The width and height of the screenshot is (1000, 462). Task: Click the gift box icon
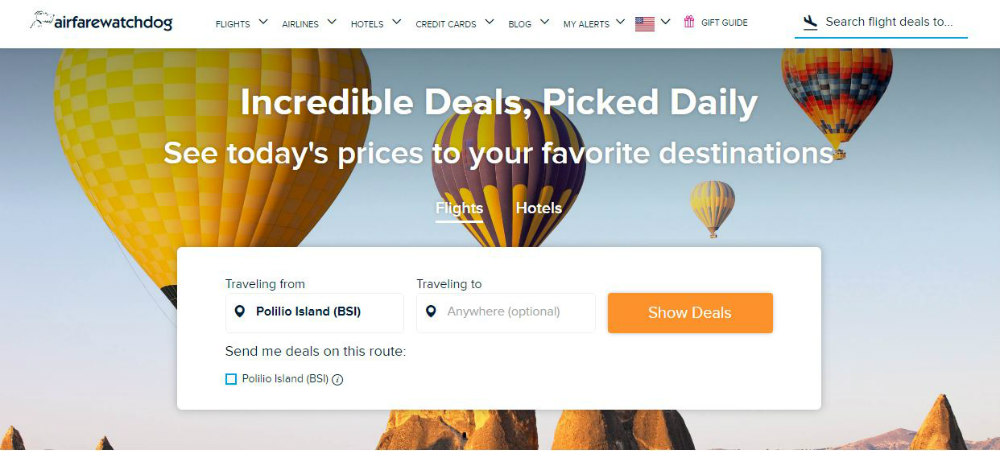coord(689,22)
